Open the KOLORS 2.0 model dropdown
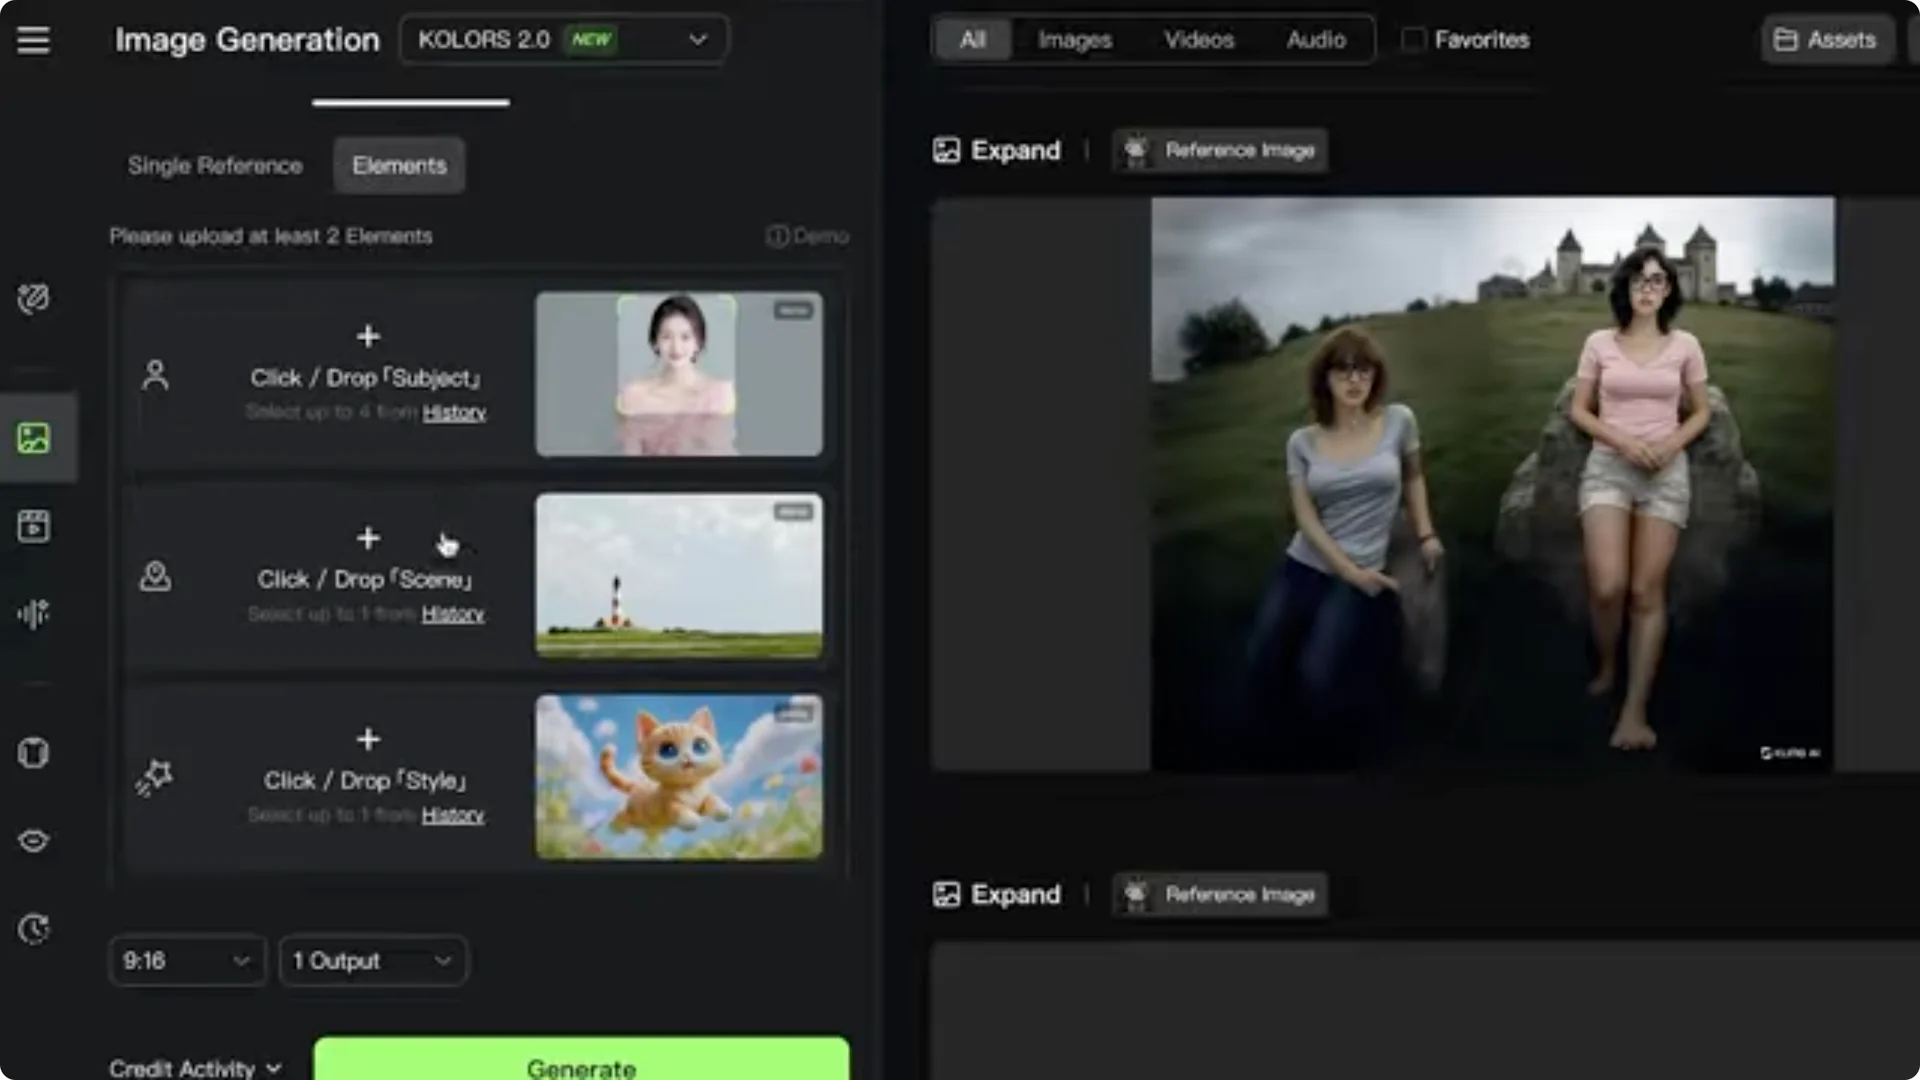This screenshot has height=1080, width=1920. (x=563, y=39)
